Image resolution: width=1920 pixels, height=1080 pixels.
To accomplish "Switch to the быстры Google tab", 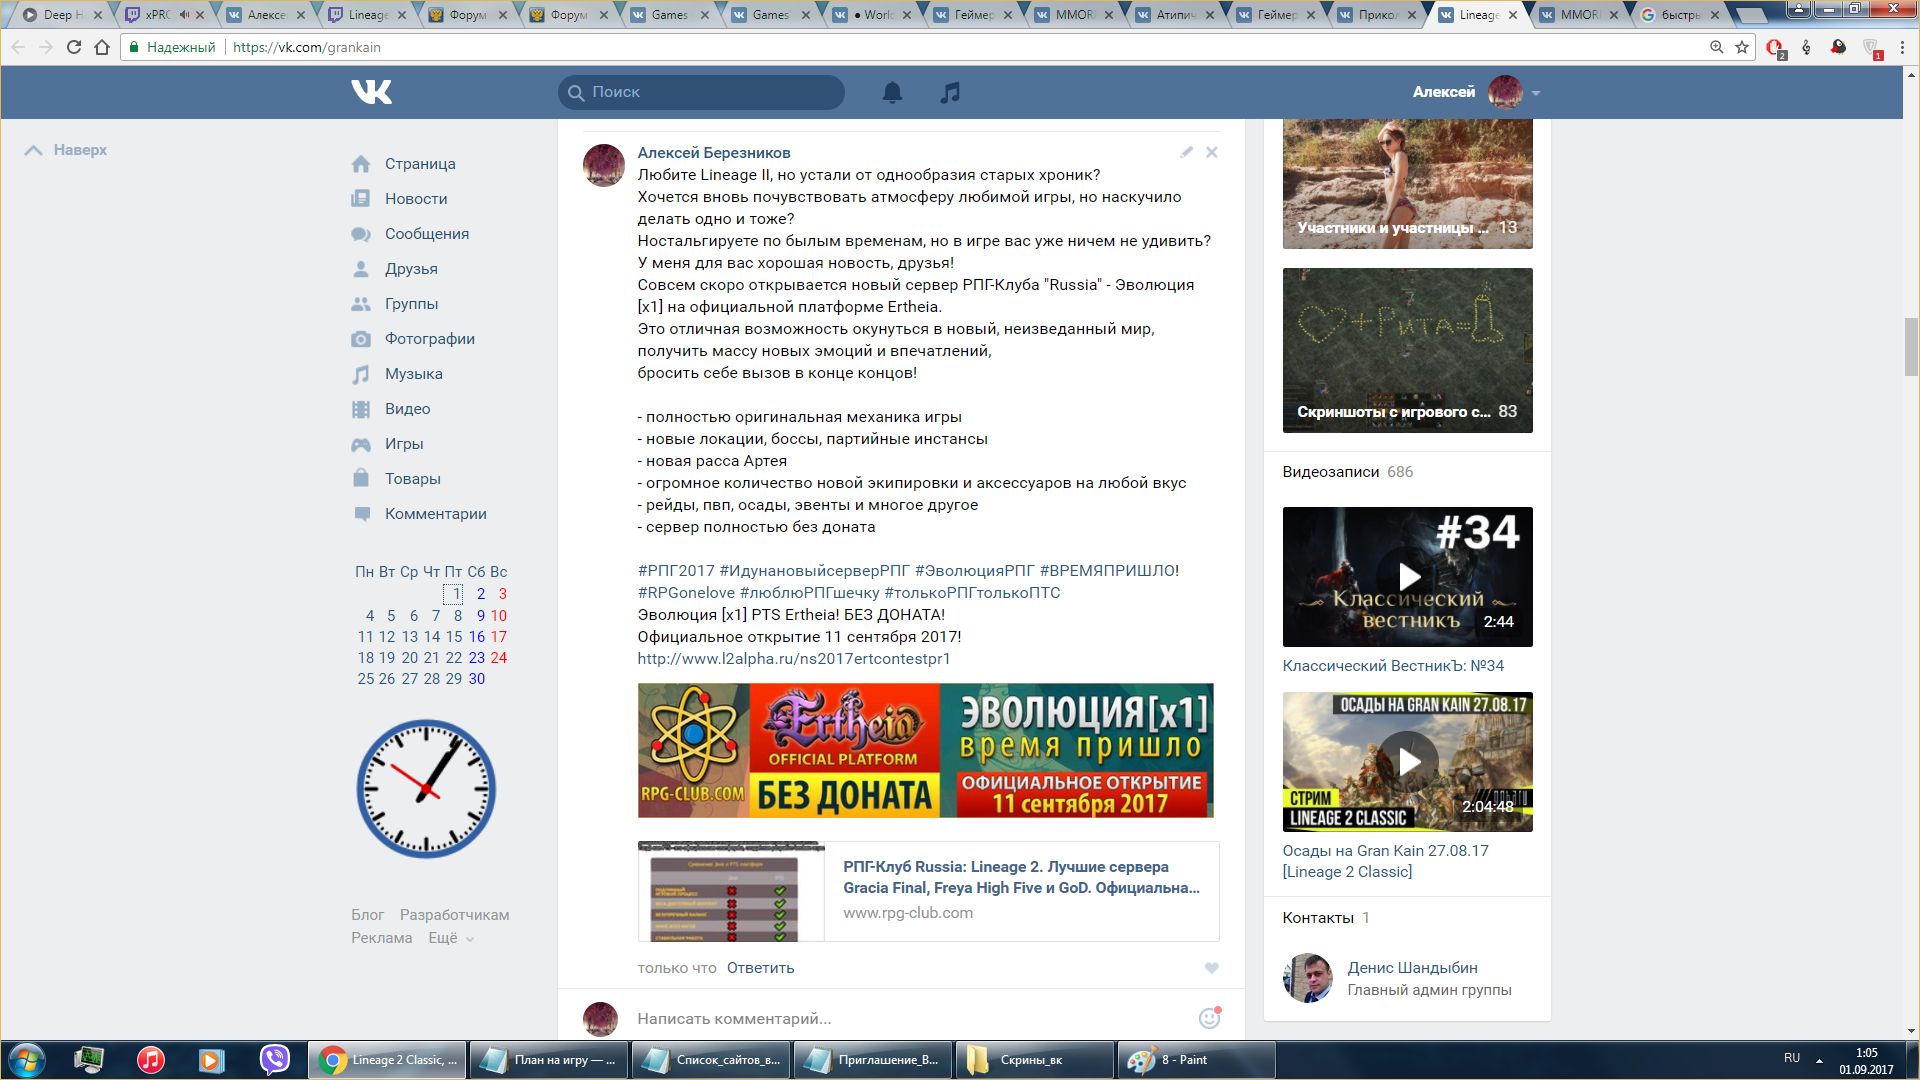I will (x=1682, y=15).
